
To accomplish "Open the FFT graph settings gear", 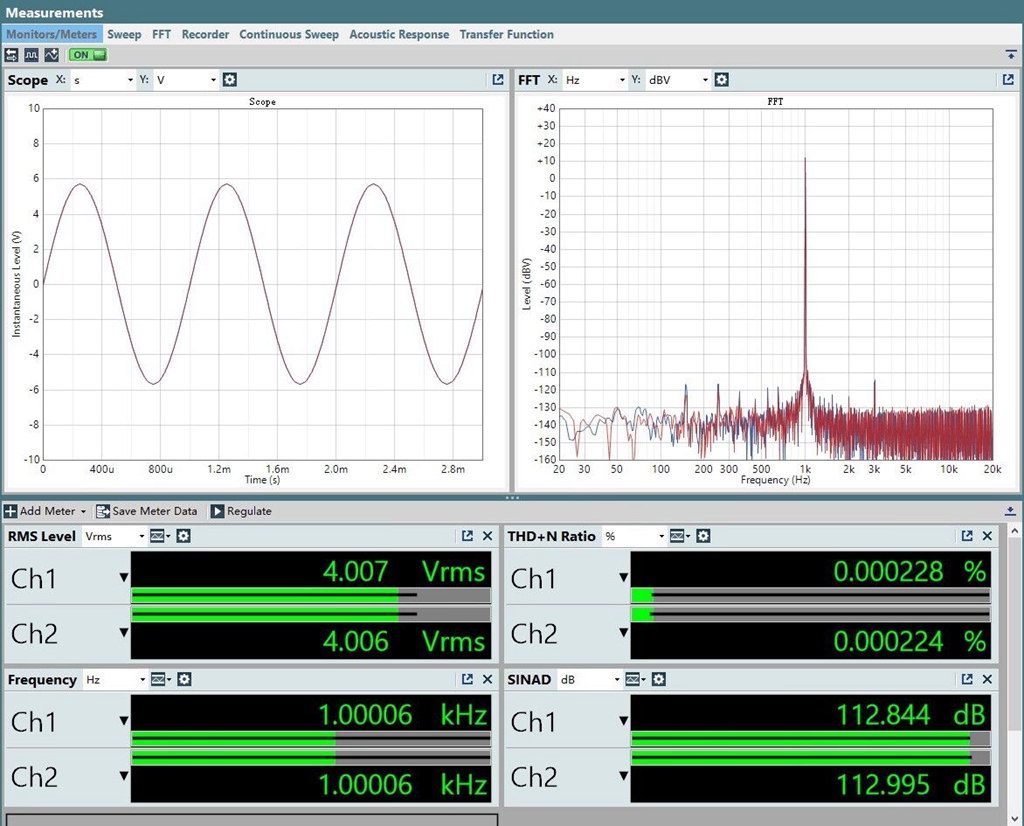I will click(x=722, y=80).
